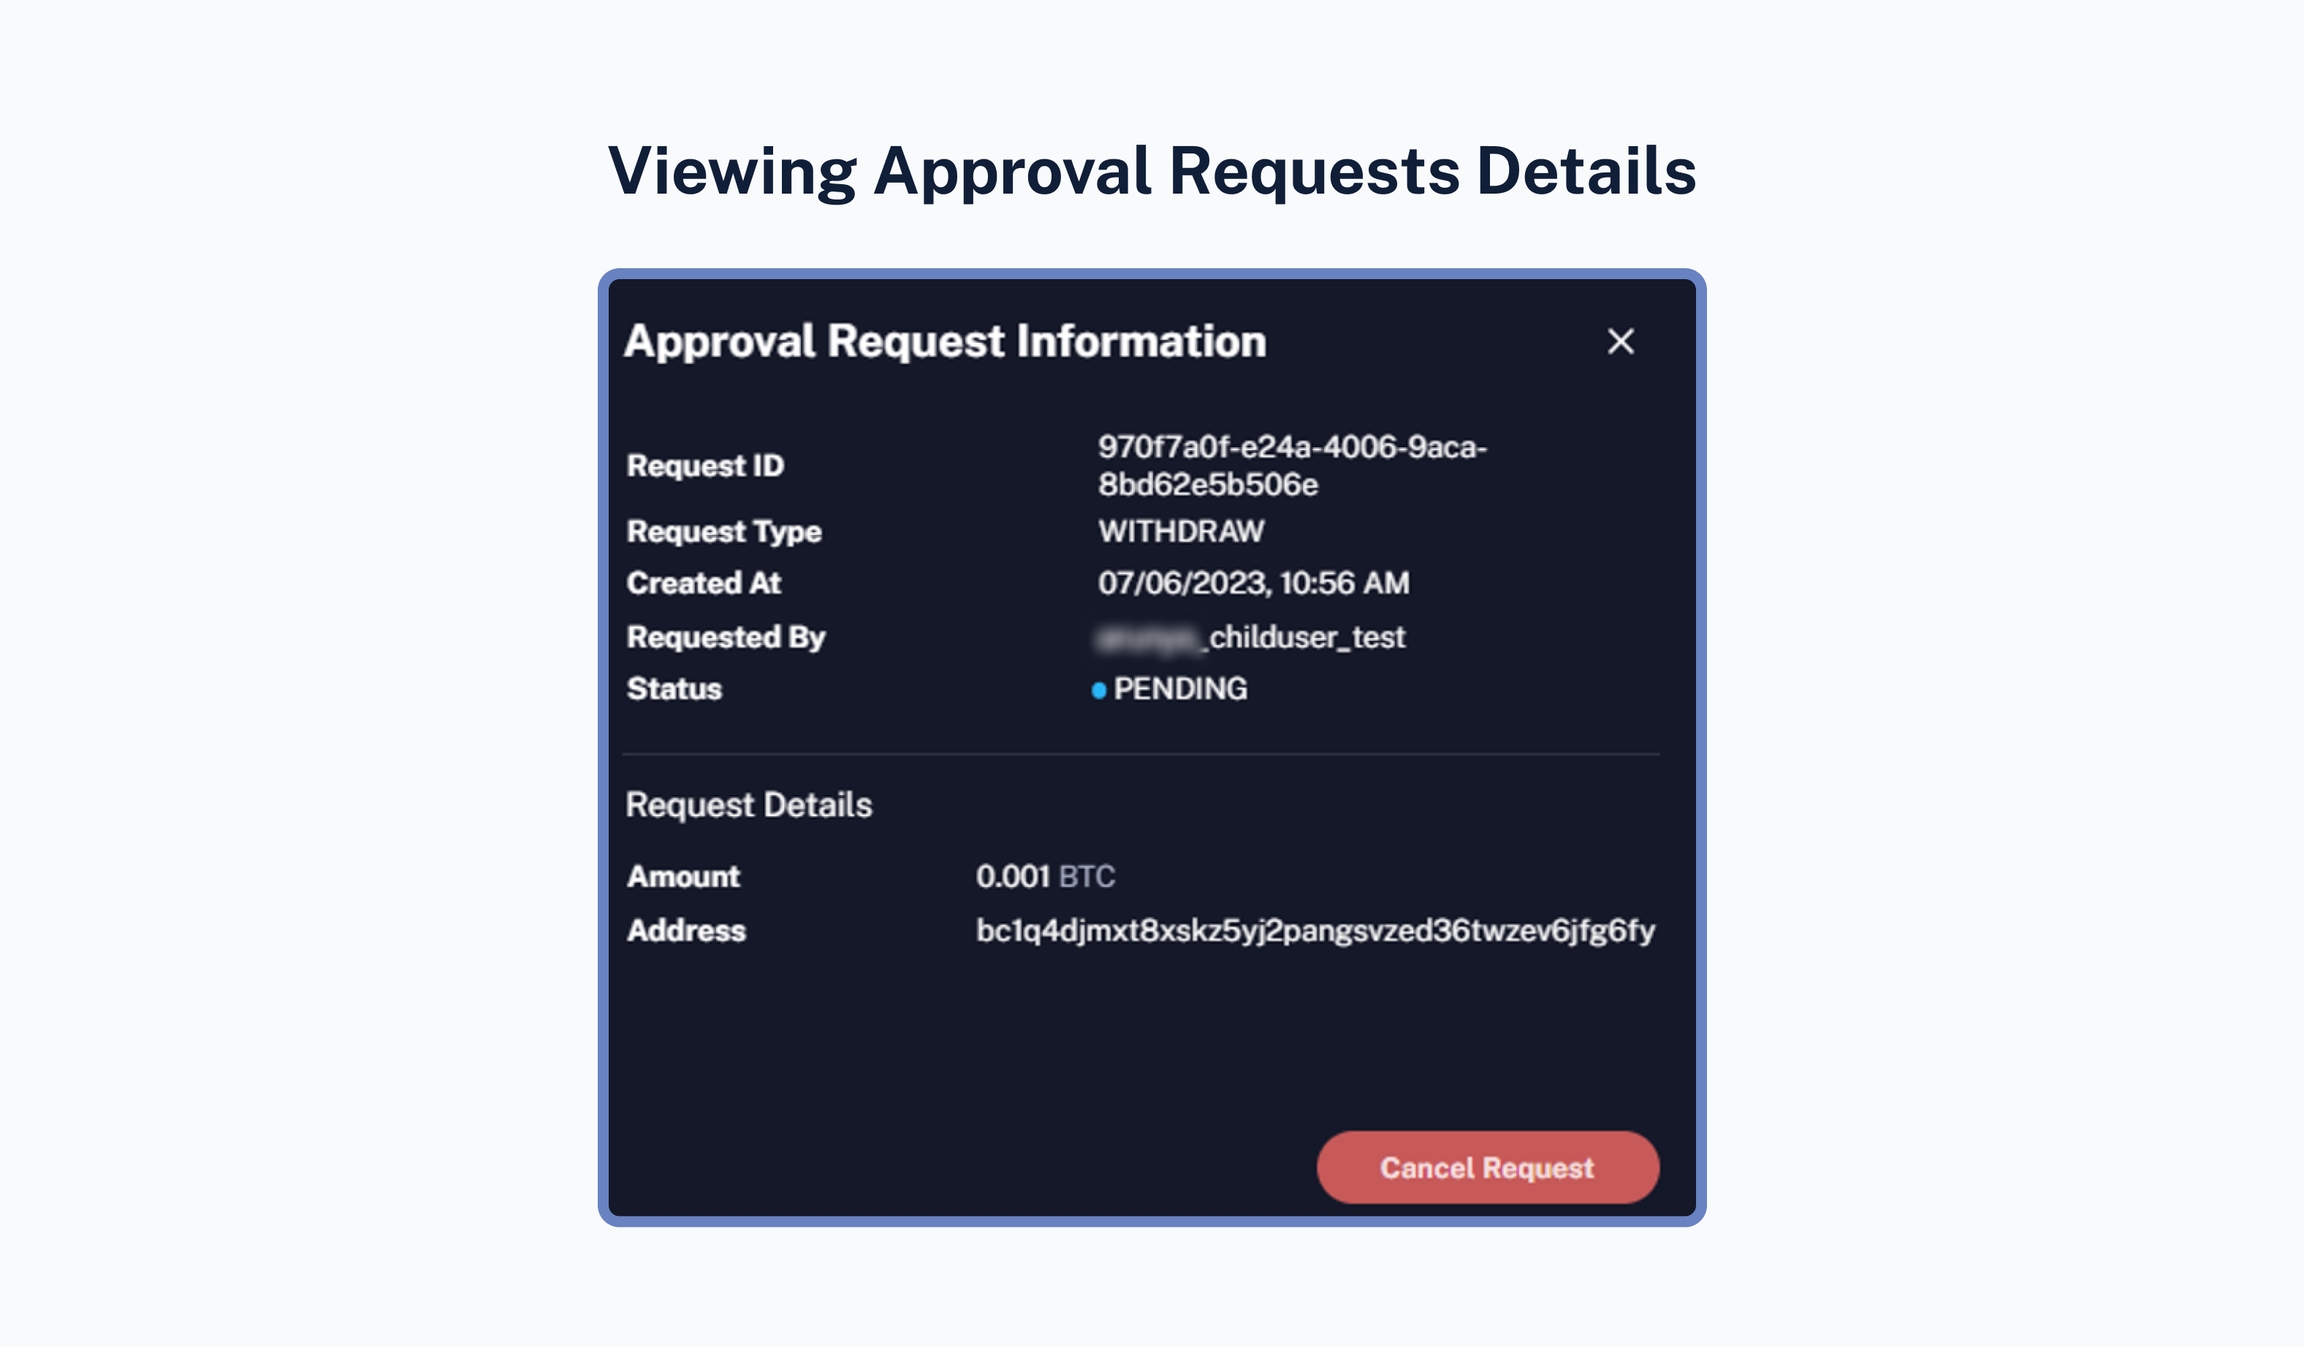
Task: Click the BTC withdrawal address
Action: (1315, 931)
